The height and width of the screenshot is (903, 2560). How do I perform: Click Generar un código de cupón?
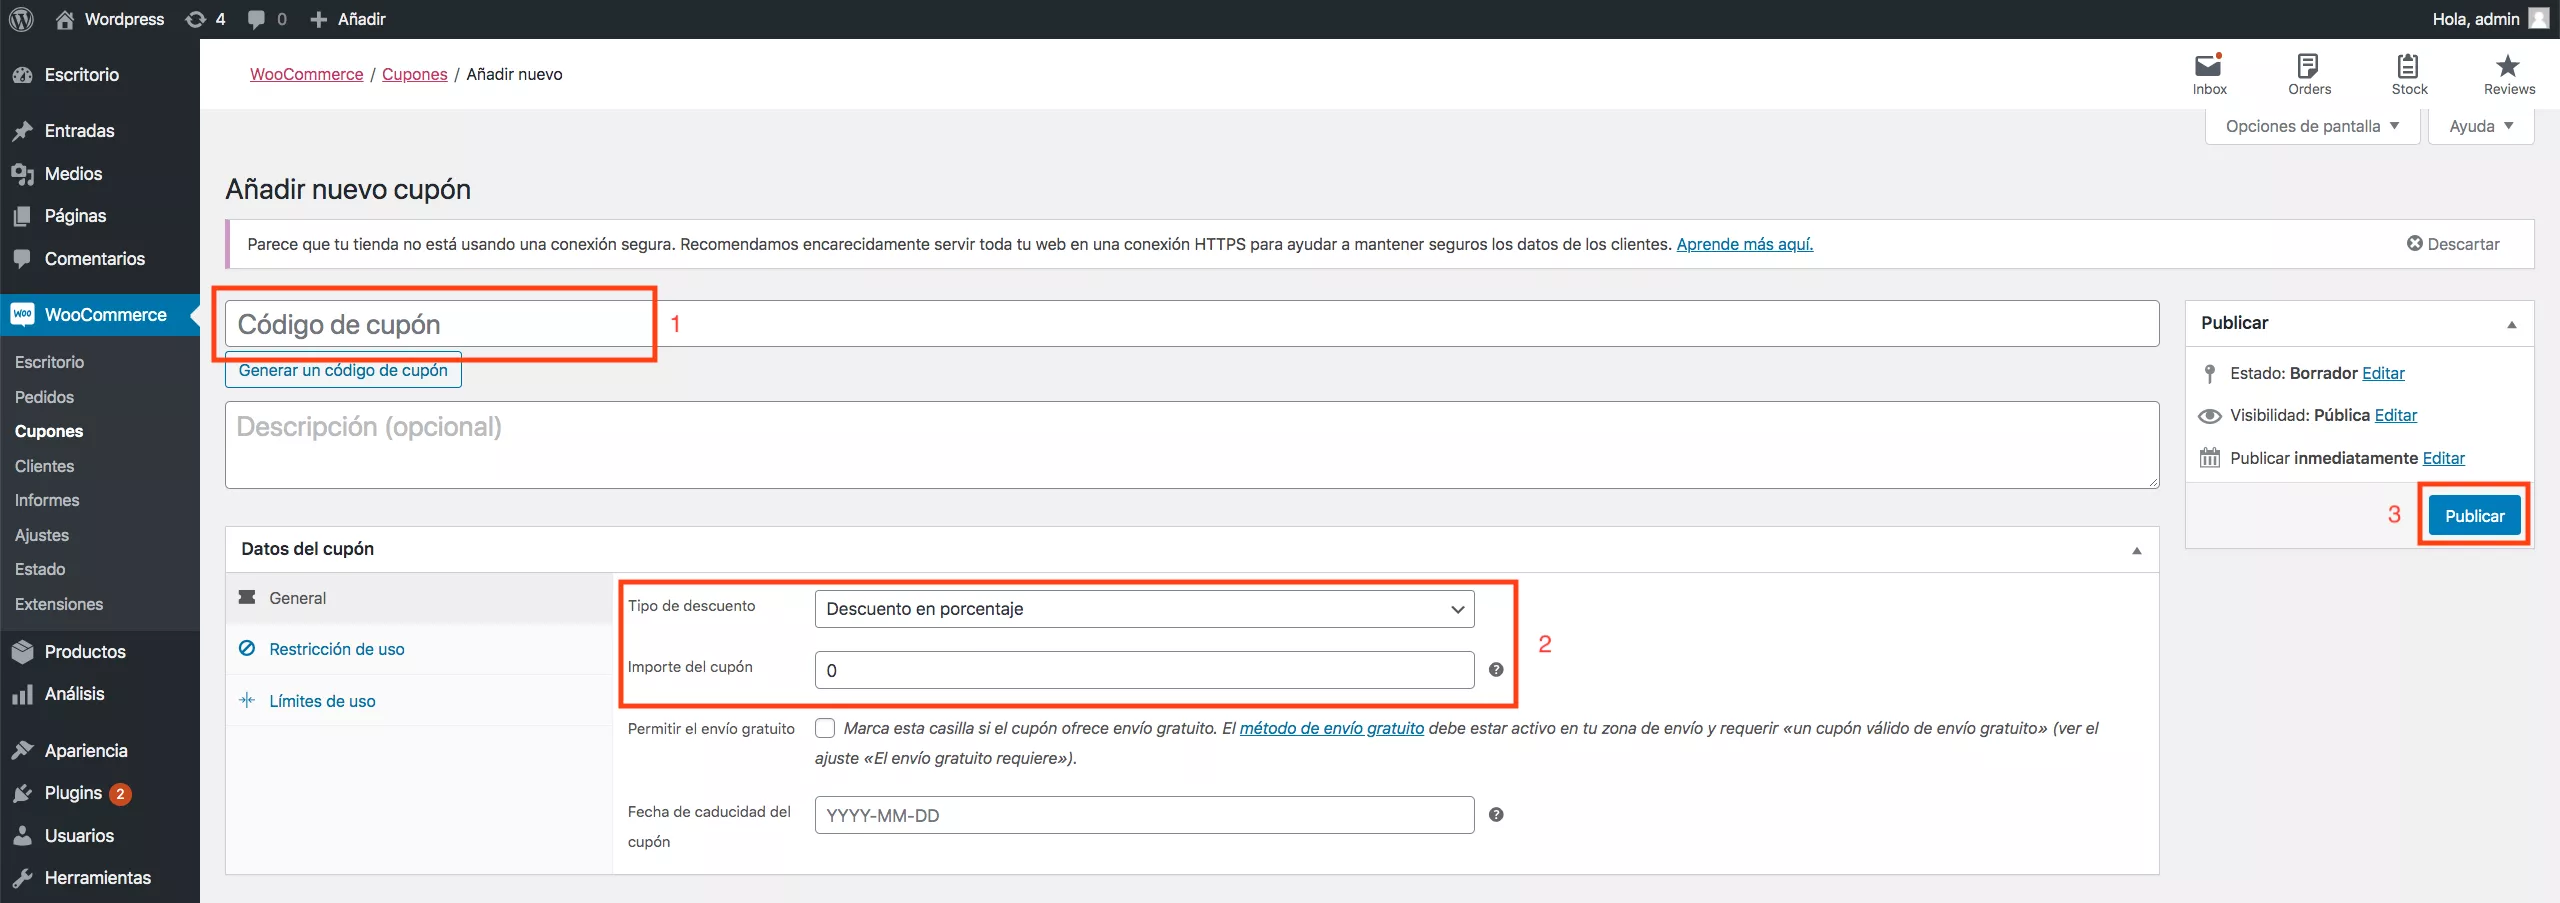(x=343, y=370)
